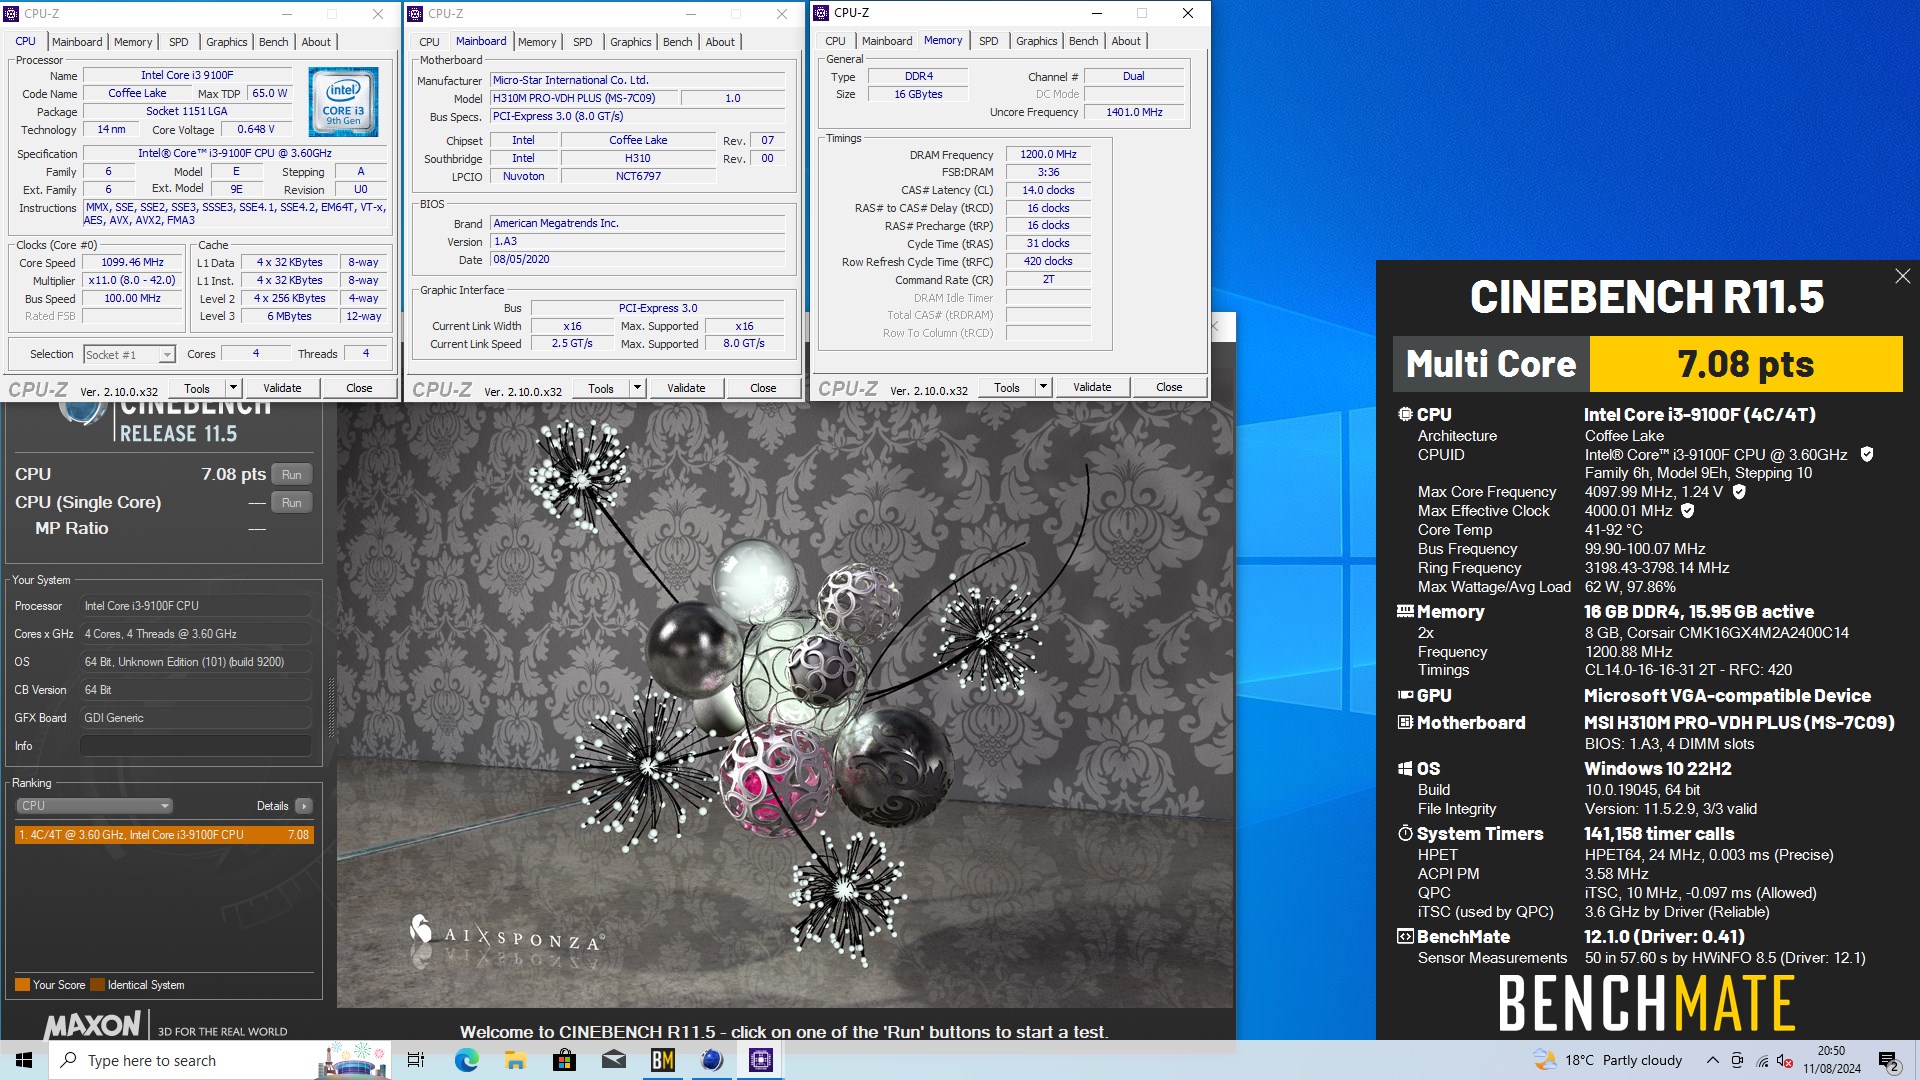Switch to BenchMate on the taskbar
This screenshot has width=1920, height=1080.
tap(662, 1060)
